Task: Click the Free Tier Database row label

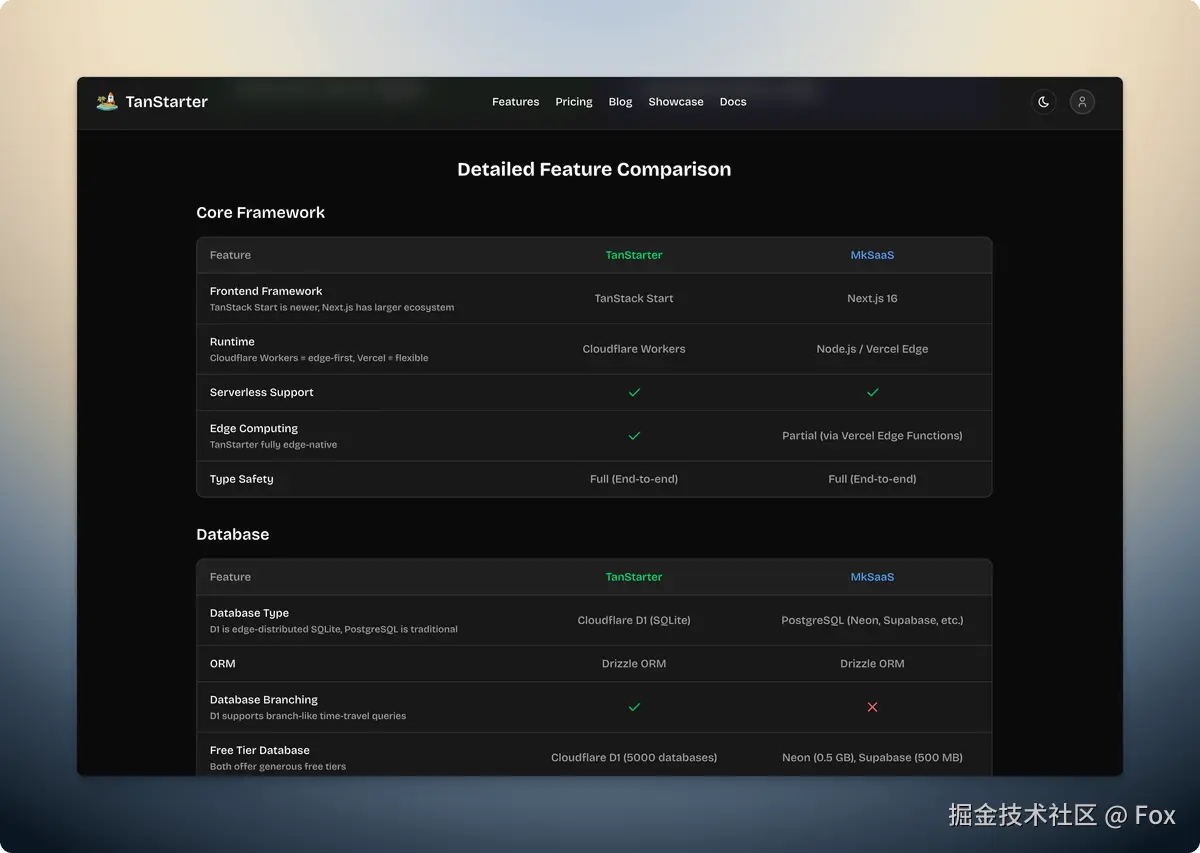Action: click(x=260, y=750)
